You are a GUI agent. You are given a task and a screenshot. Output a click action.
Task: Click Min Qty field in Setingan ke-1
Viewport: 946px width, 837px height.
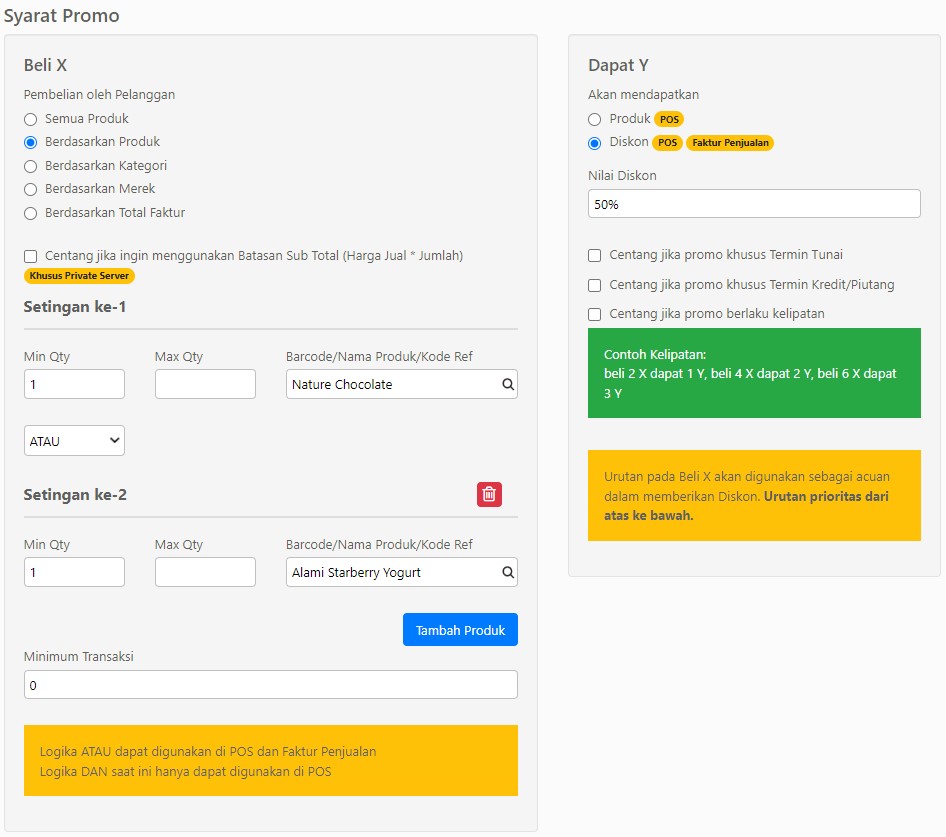pos(74,384)
